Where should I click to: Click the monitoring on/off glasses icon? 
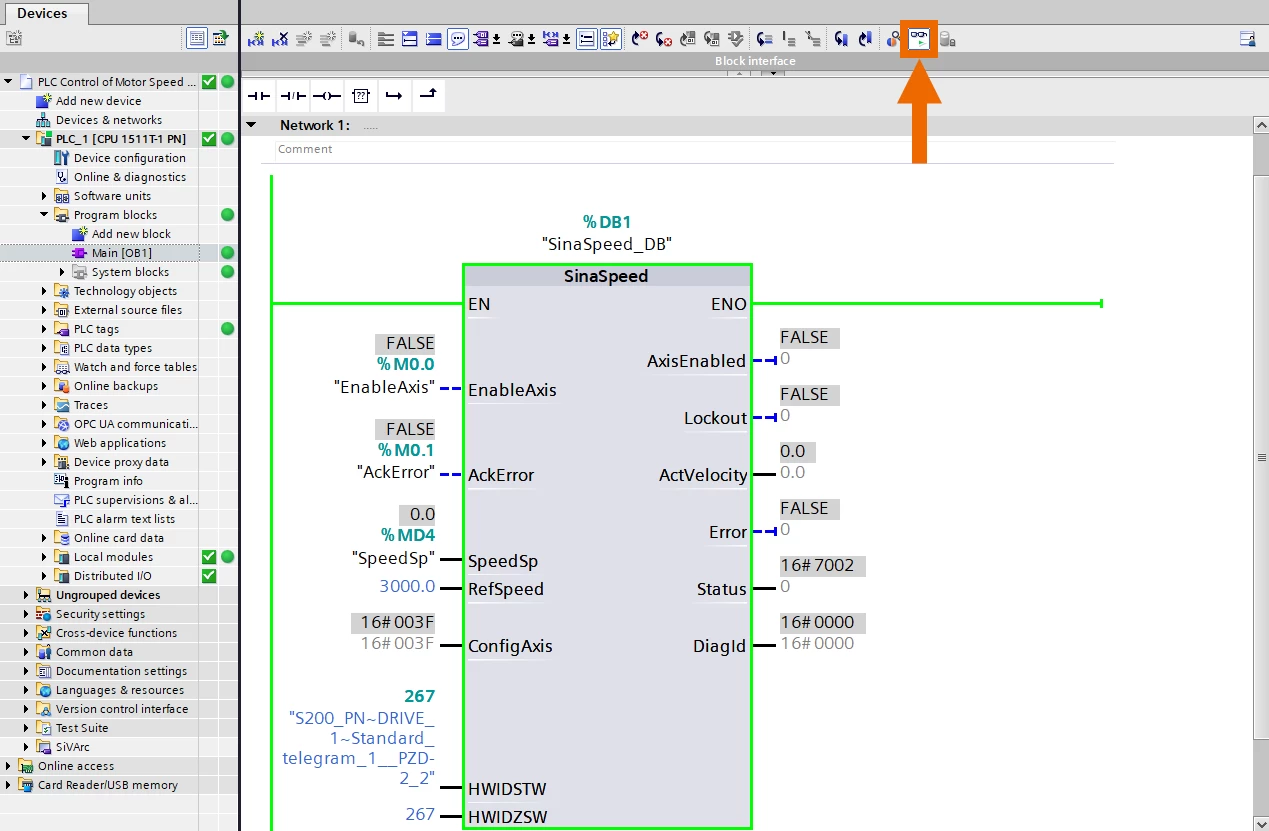[x=919, y=39]
